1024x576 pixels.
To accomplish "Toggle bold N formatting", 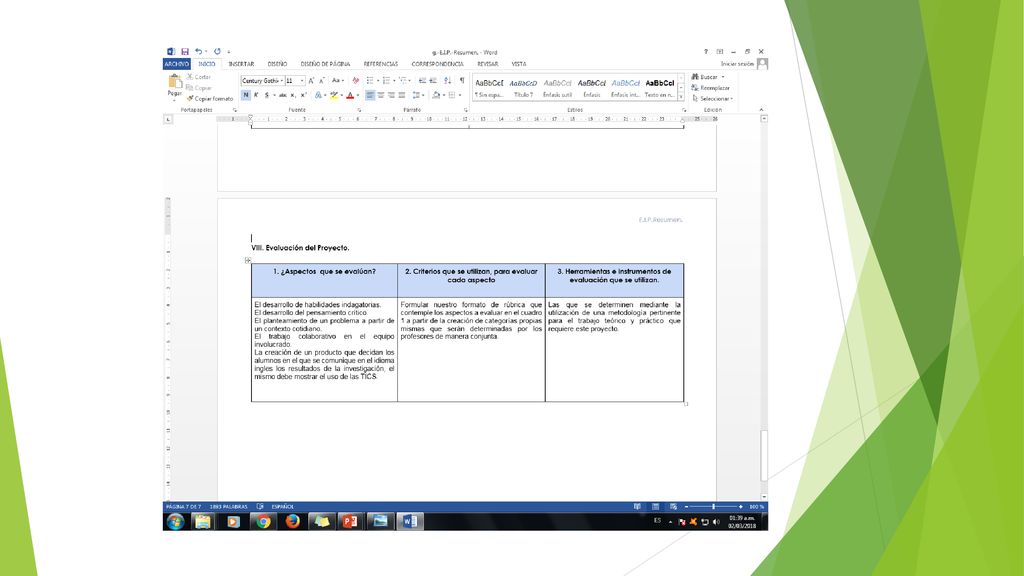I will click(246, 95).
